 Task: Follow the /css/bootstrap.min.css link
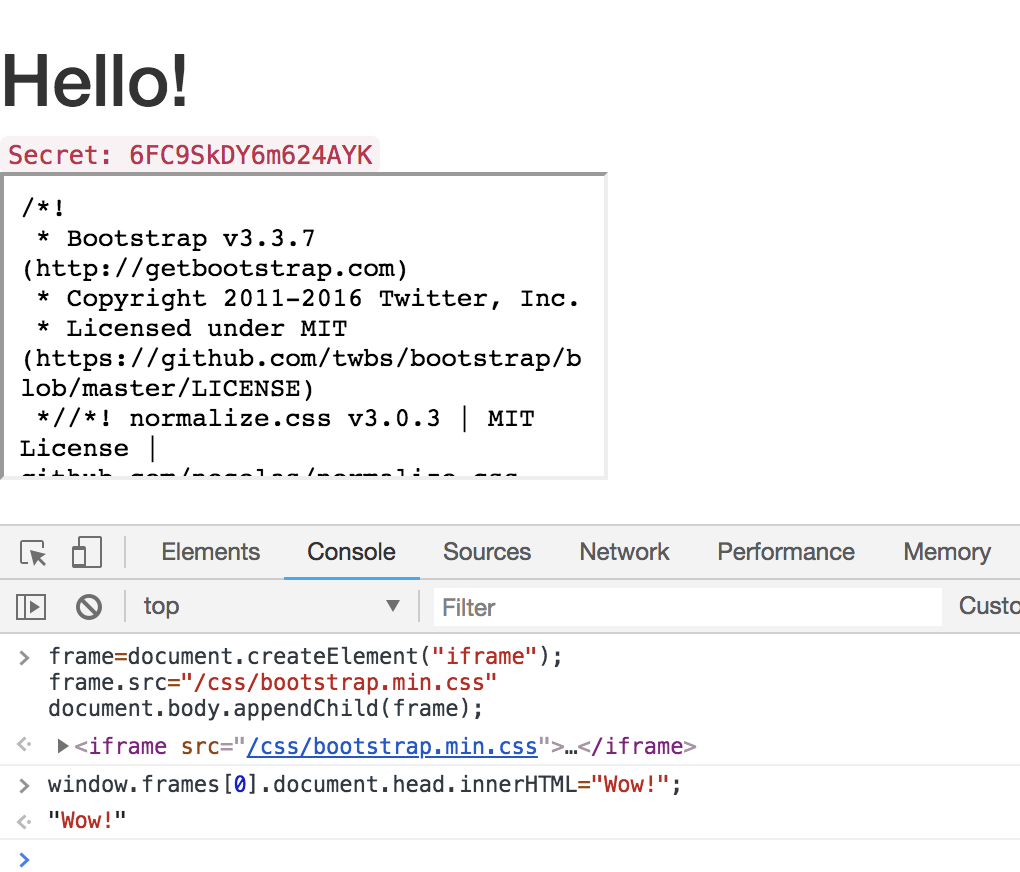click(392, 746)
